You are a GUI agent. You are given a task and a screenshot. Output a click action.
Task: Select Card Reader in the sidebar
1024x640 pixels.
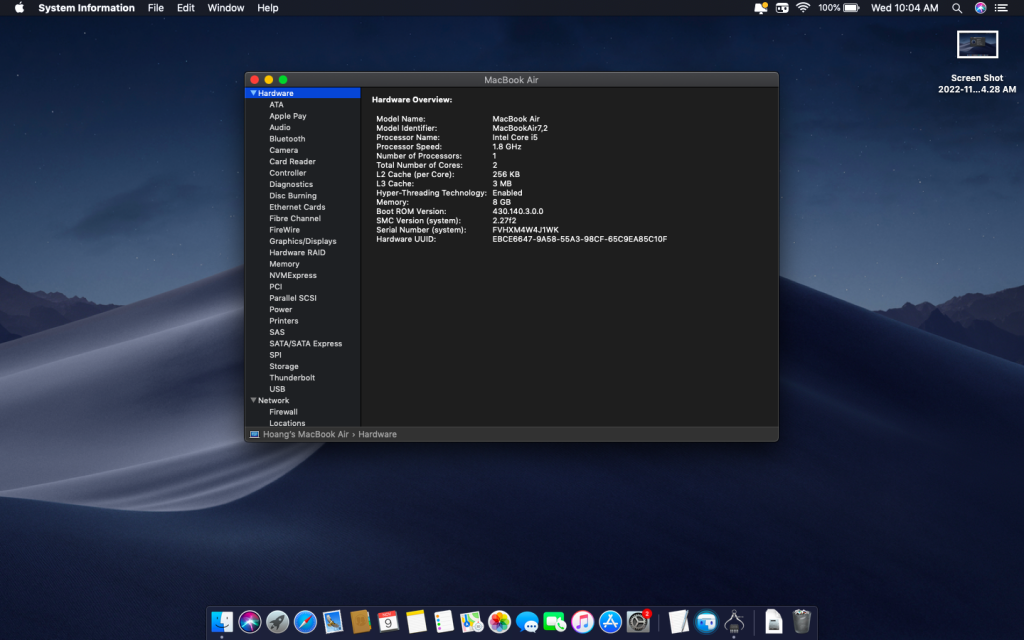292,161
